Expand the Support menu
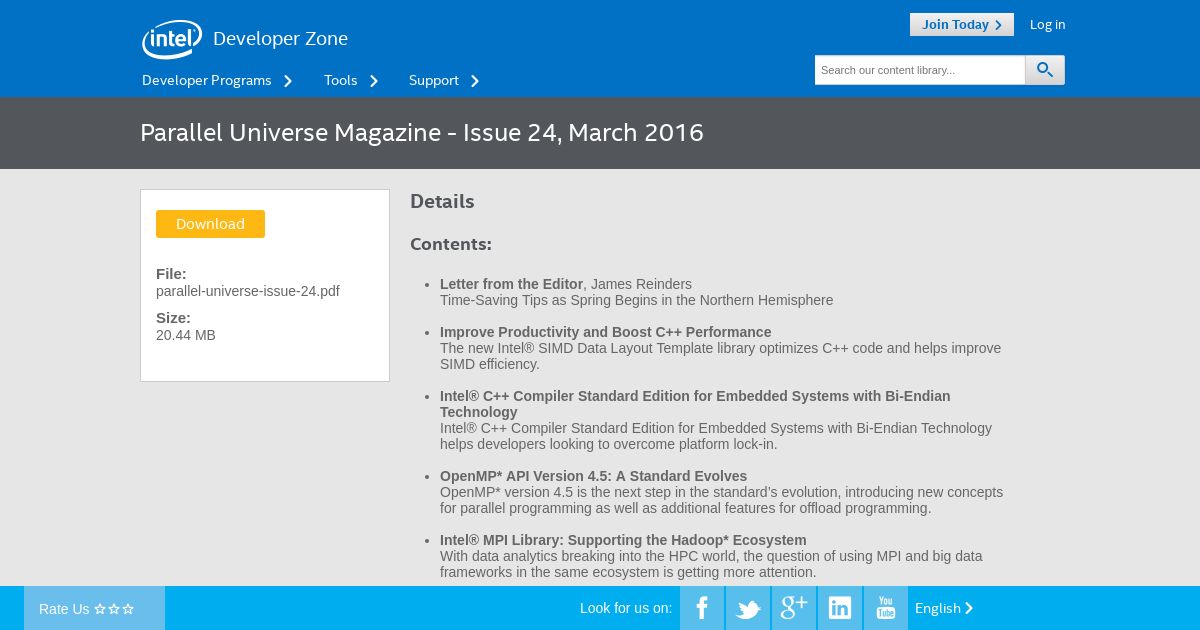 pyautogui.click(x=444, y=80)
